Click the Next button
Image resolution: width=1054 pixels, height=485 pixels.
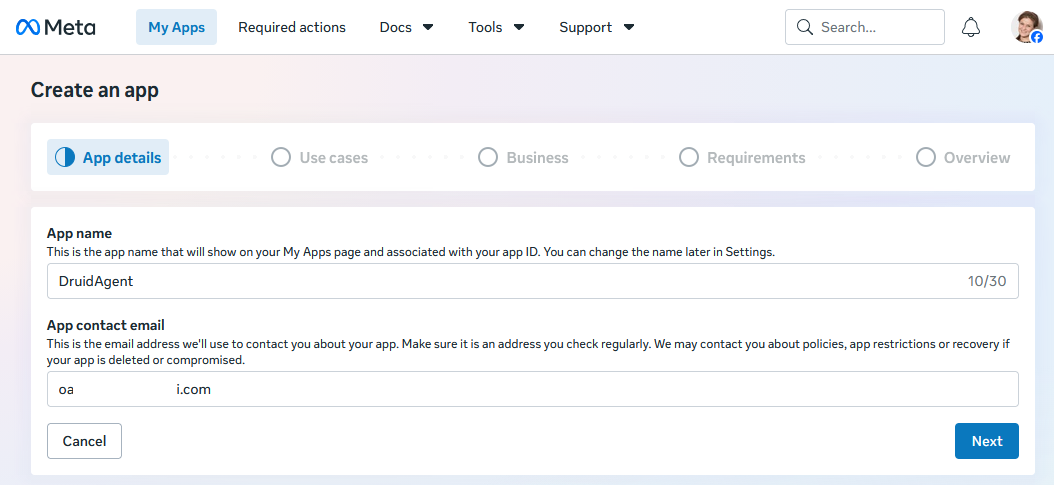click(x=987, y=441)
